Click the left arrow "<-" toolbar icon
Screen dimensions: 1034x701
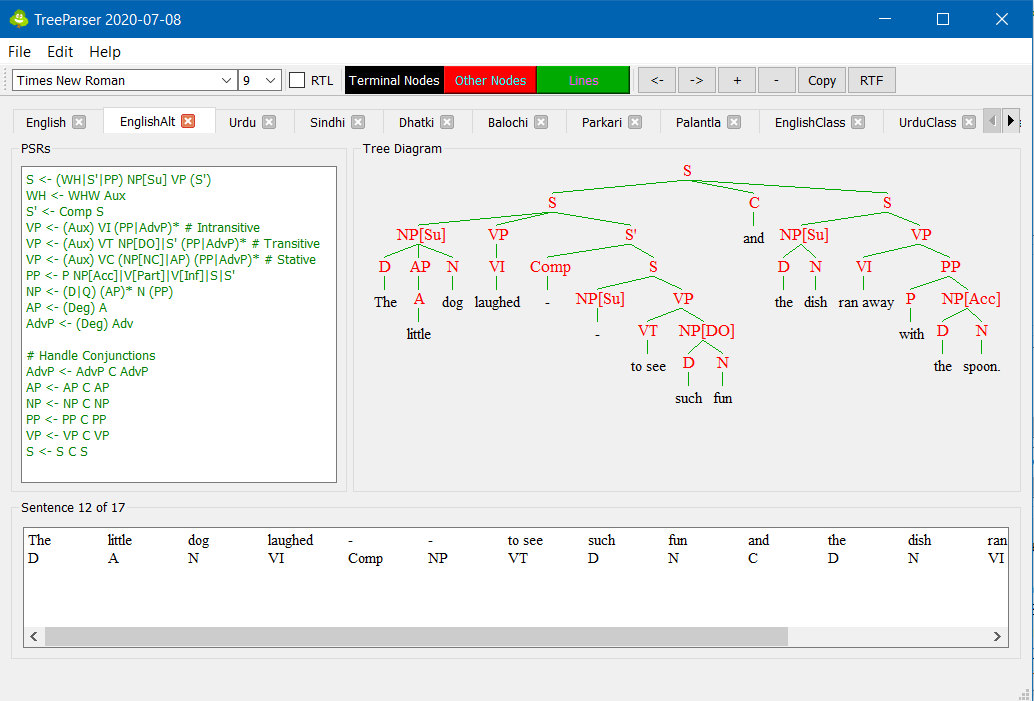tap(656, 80)
